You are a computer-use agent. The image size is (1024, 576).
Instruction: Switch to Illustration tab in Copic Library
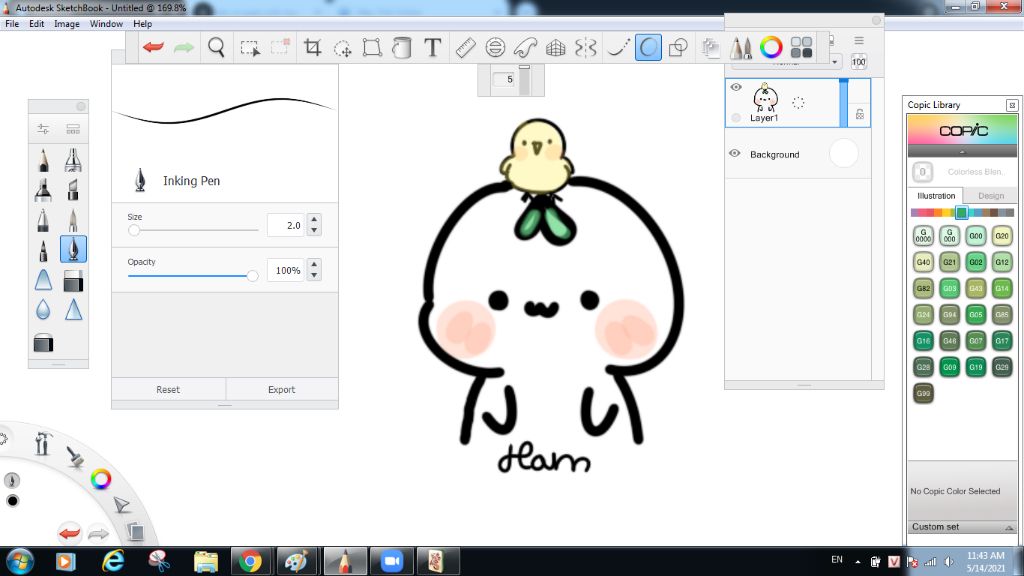pyautogui.click(x=935, y=196)
